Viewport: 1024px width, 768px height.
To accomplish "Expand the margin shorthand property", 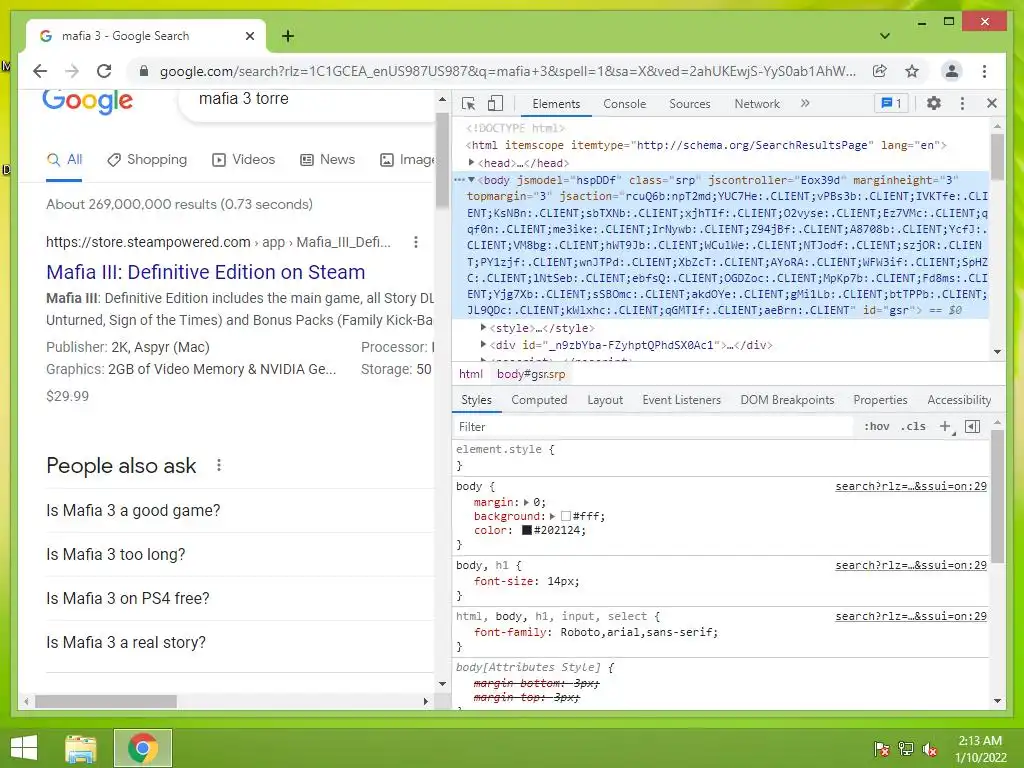I will 526,502.
